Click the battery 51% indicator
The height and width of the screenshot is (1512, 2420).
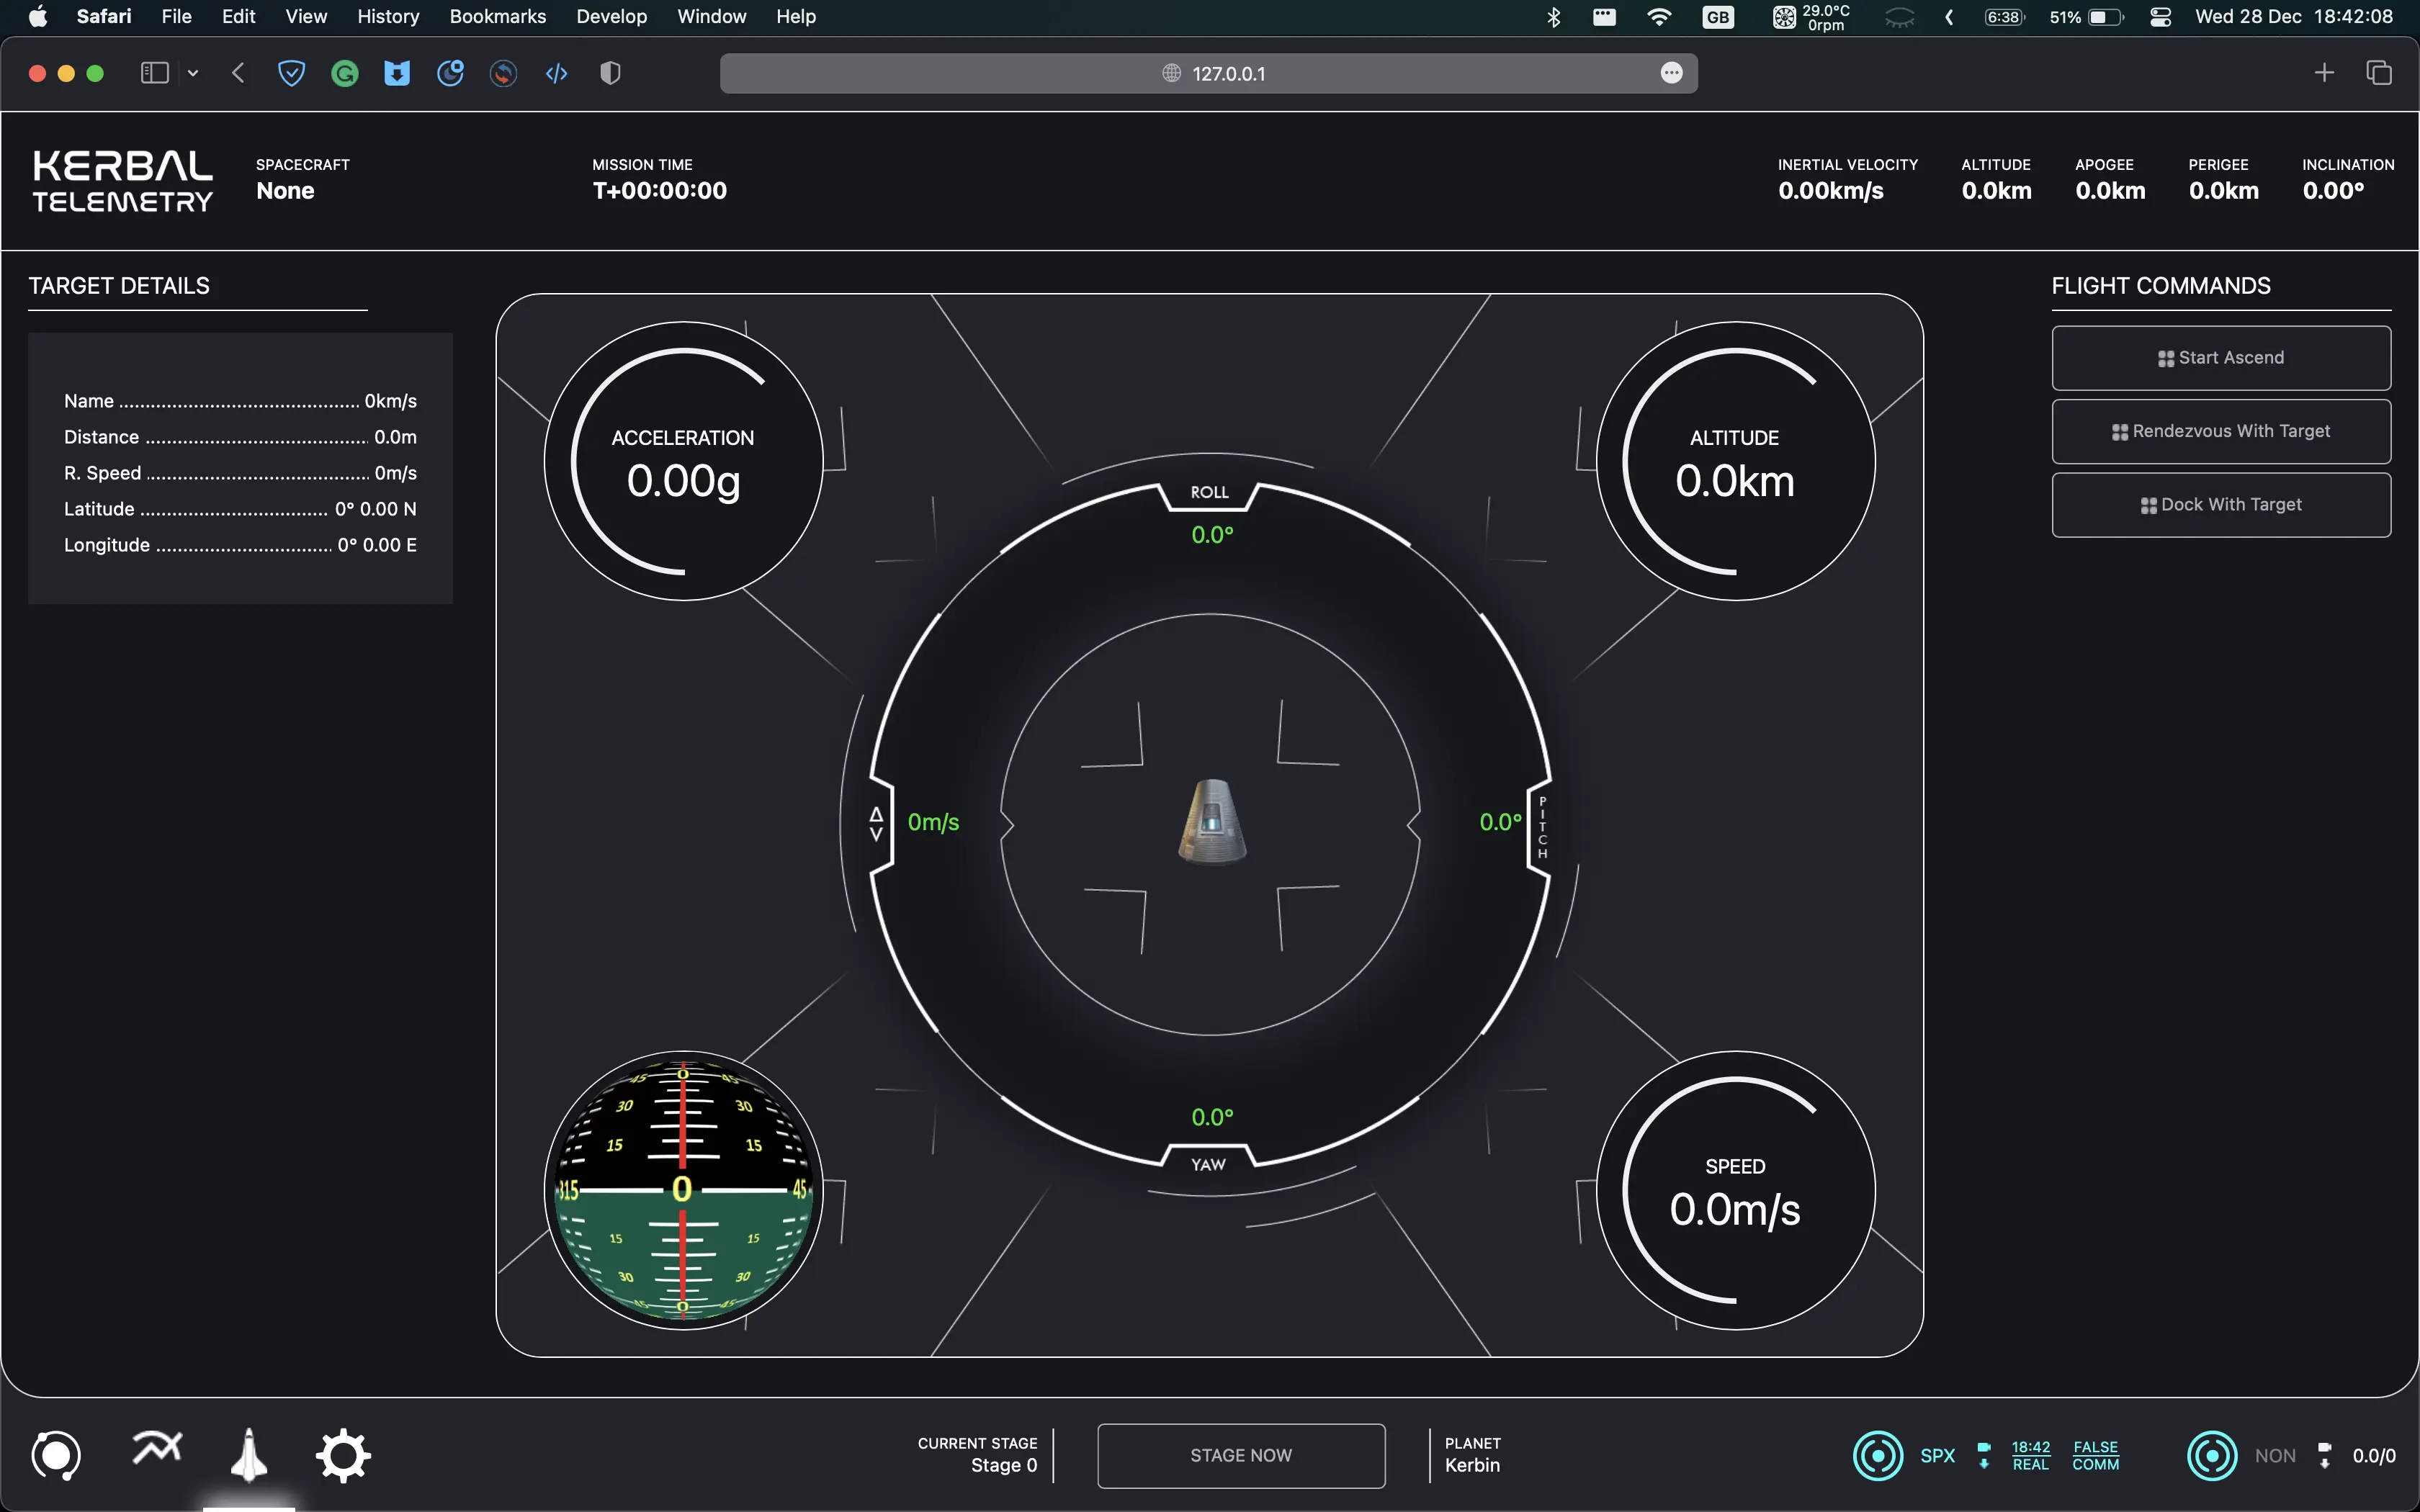(2086, 16)
